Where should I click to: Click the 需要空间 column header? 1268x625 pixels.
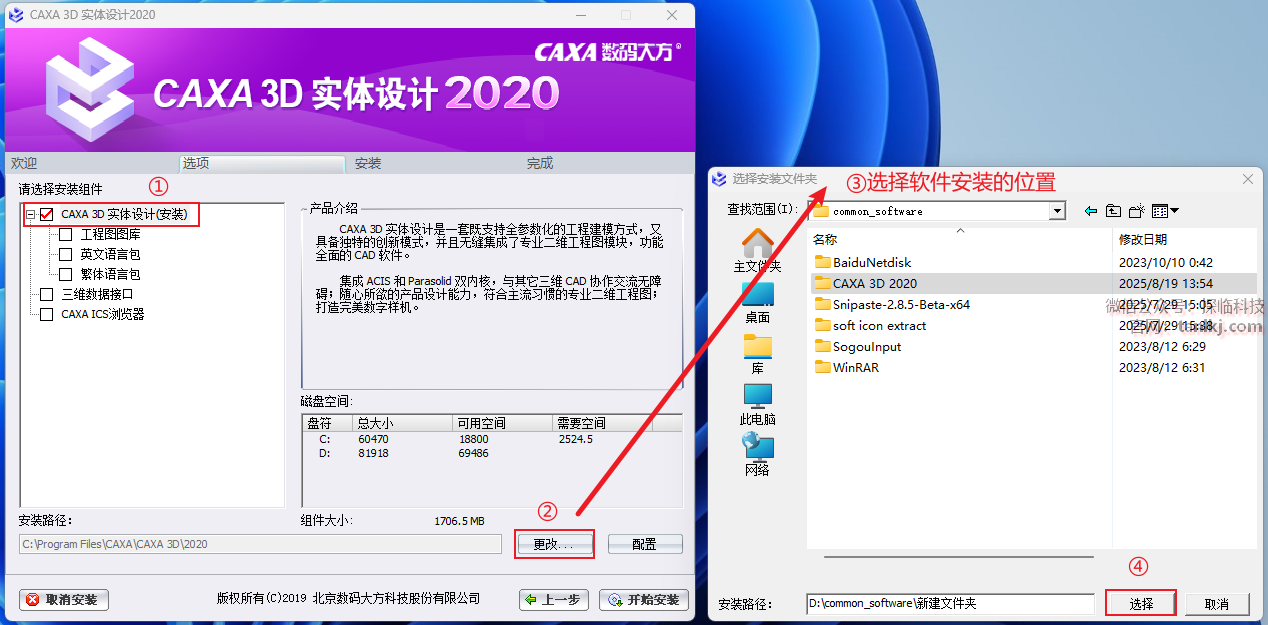[x=603, y=423]
